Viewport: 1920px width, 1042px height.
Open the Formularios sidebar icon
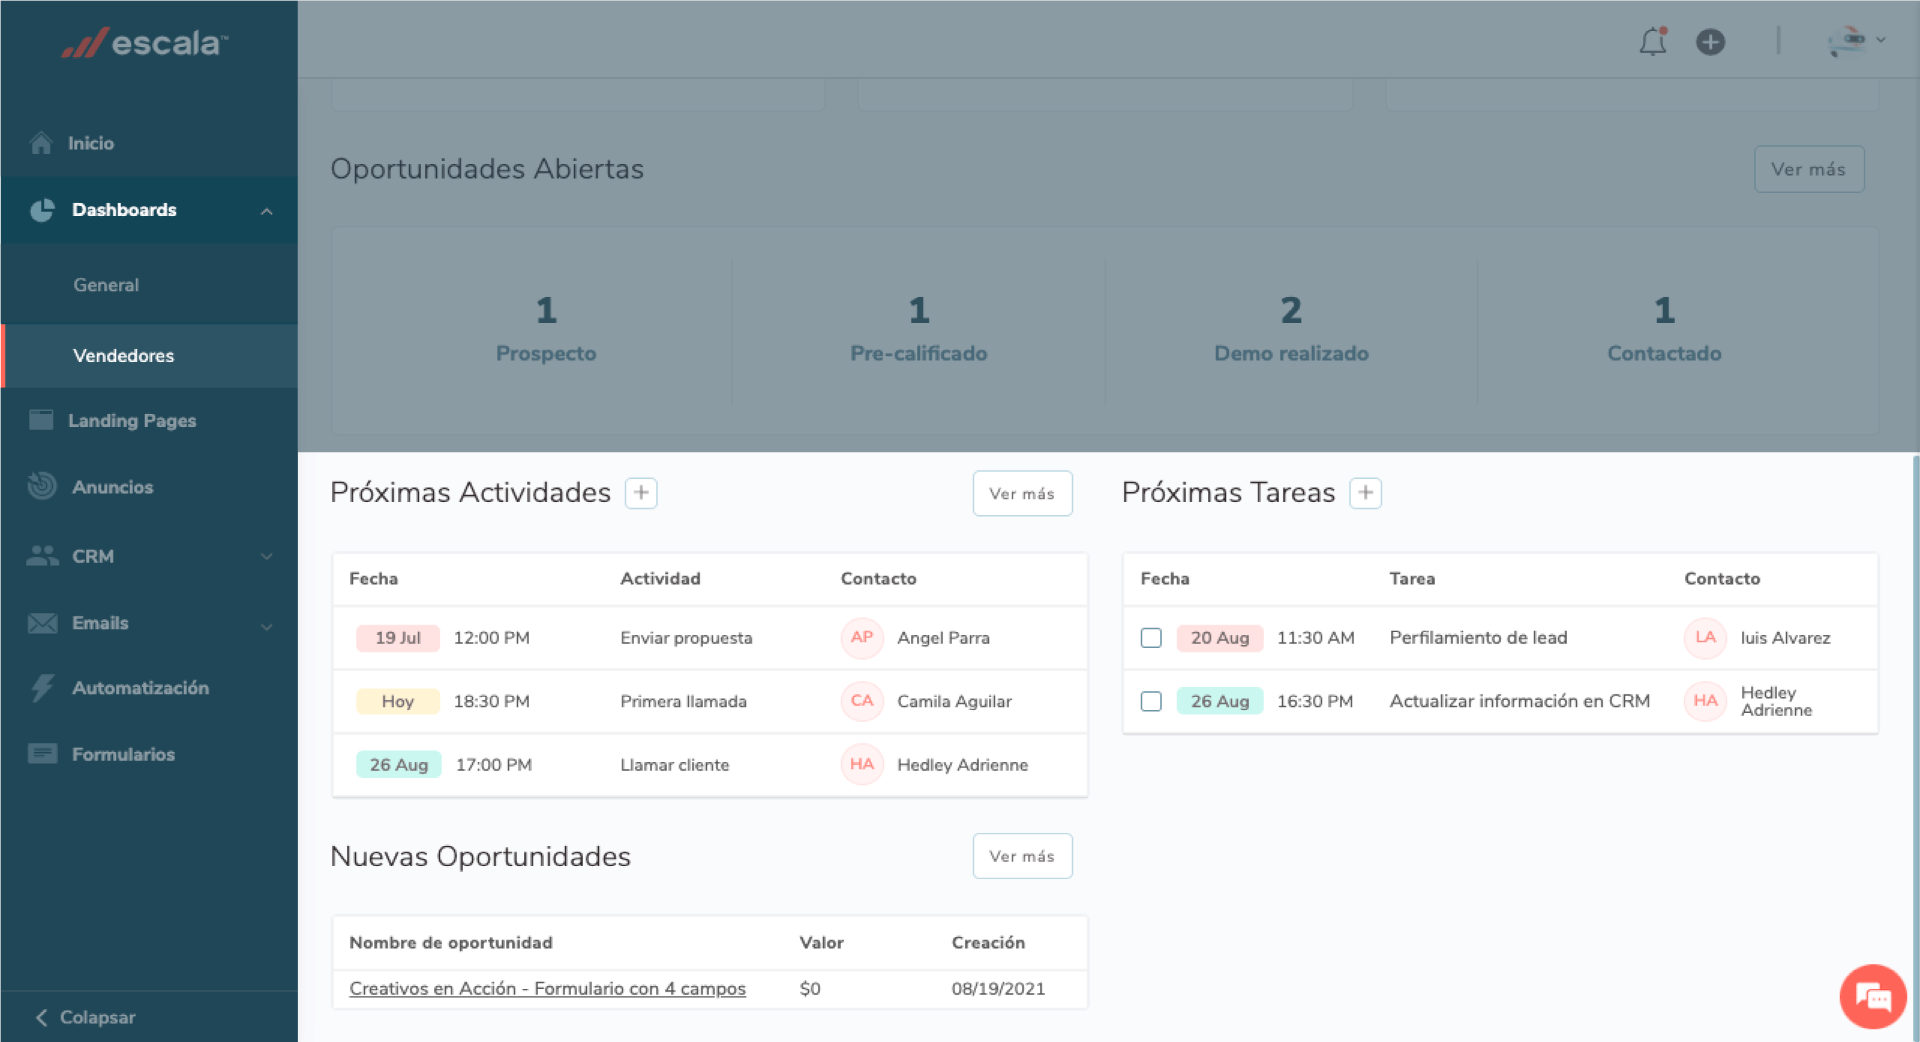(42, 754)
